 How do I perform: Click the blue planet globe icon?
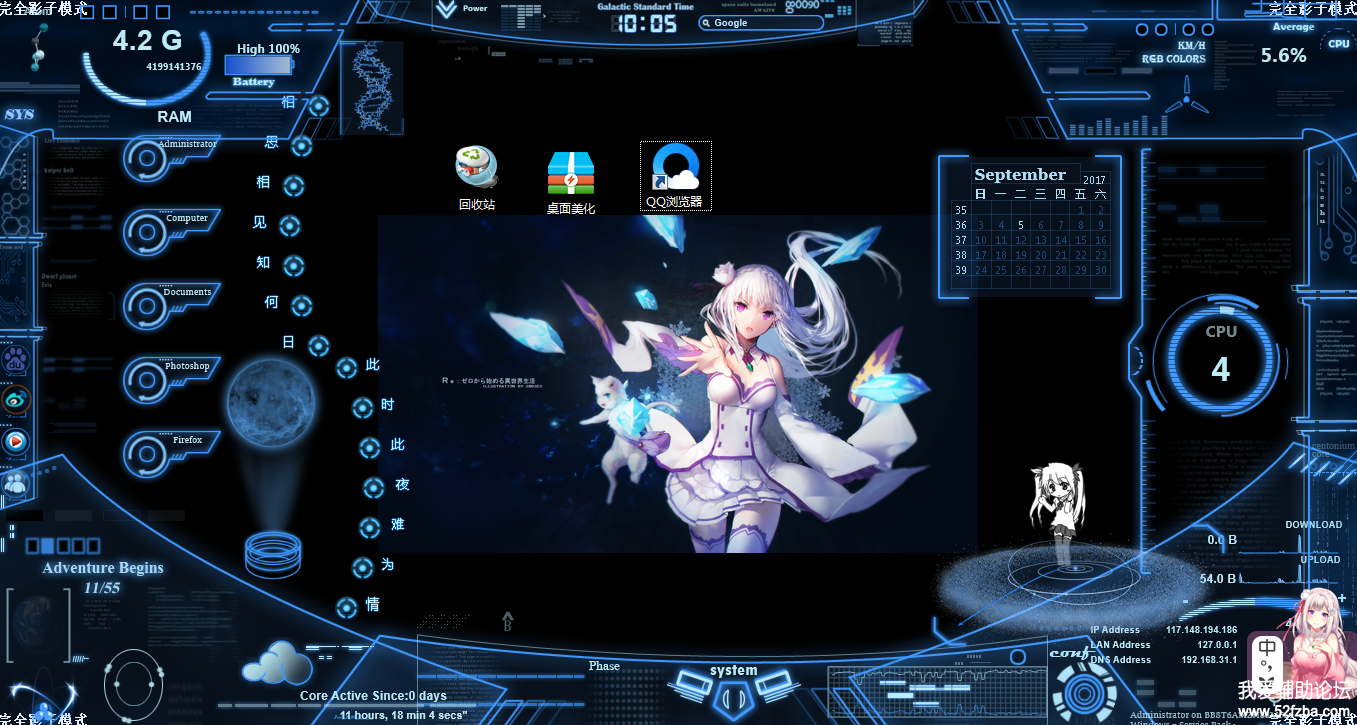point(271,404)
